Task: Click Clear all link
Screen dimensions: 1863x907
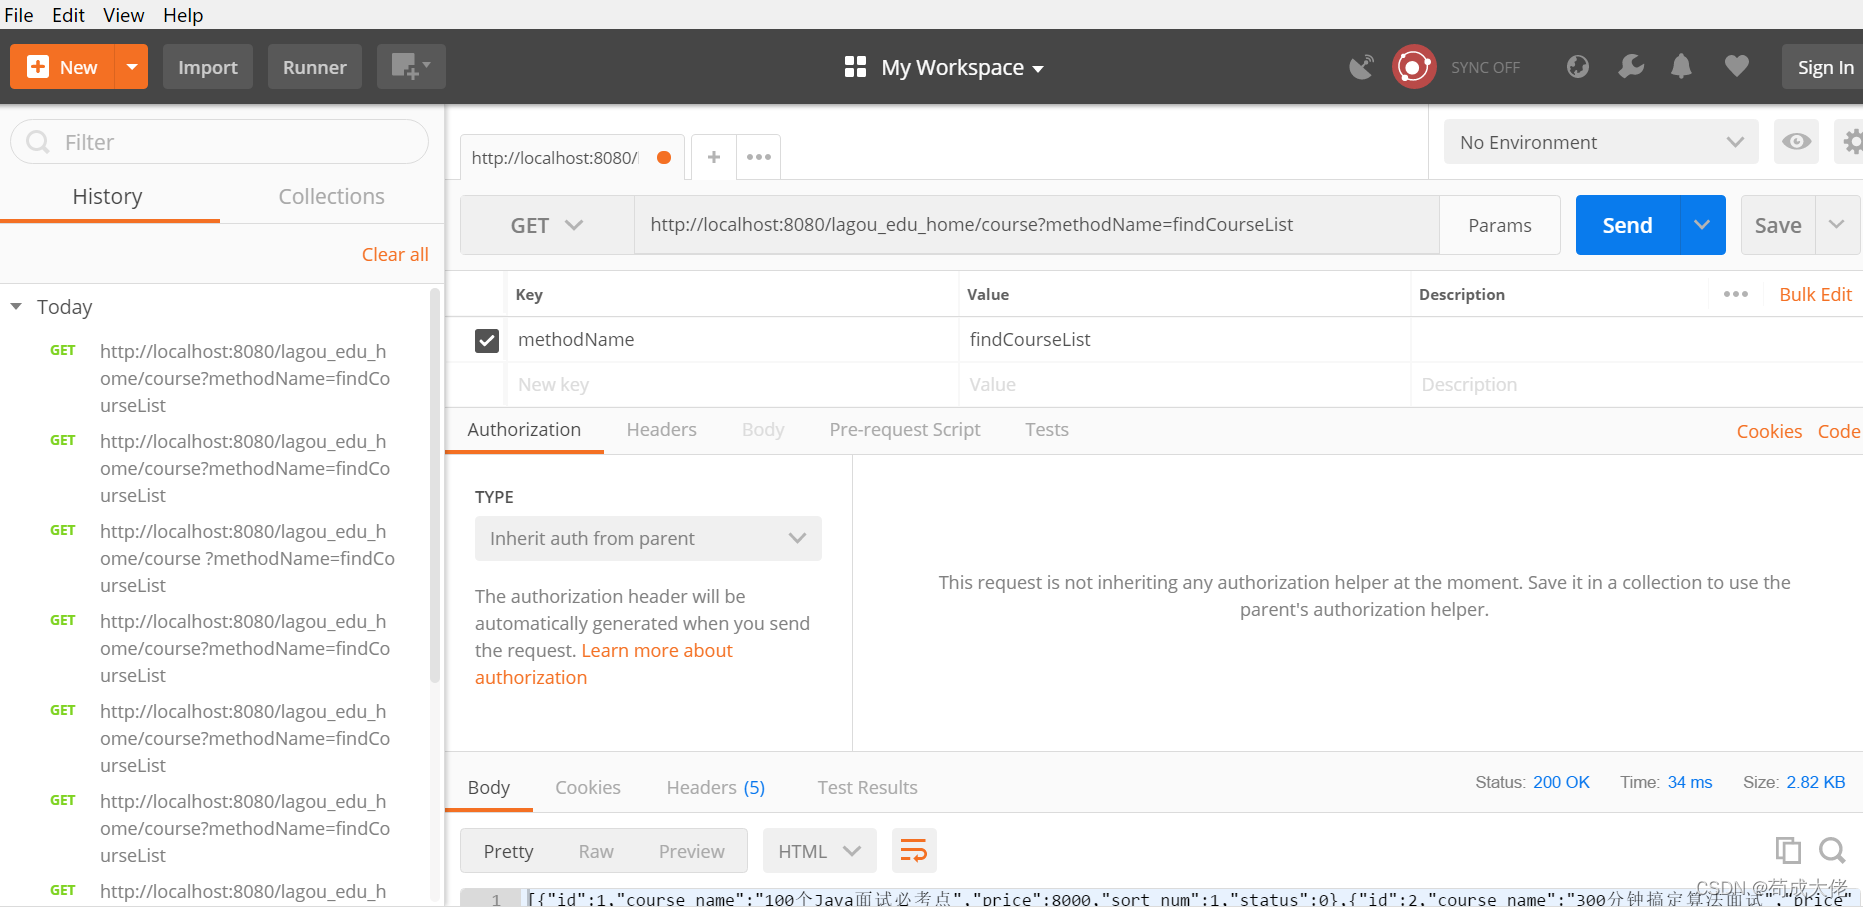Action: 395,254
